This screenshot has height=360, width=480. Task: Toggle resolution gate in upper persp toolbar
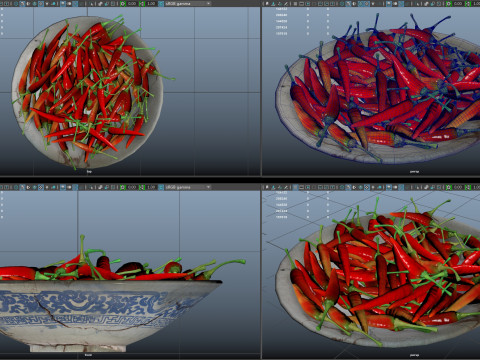(308, 4)
